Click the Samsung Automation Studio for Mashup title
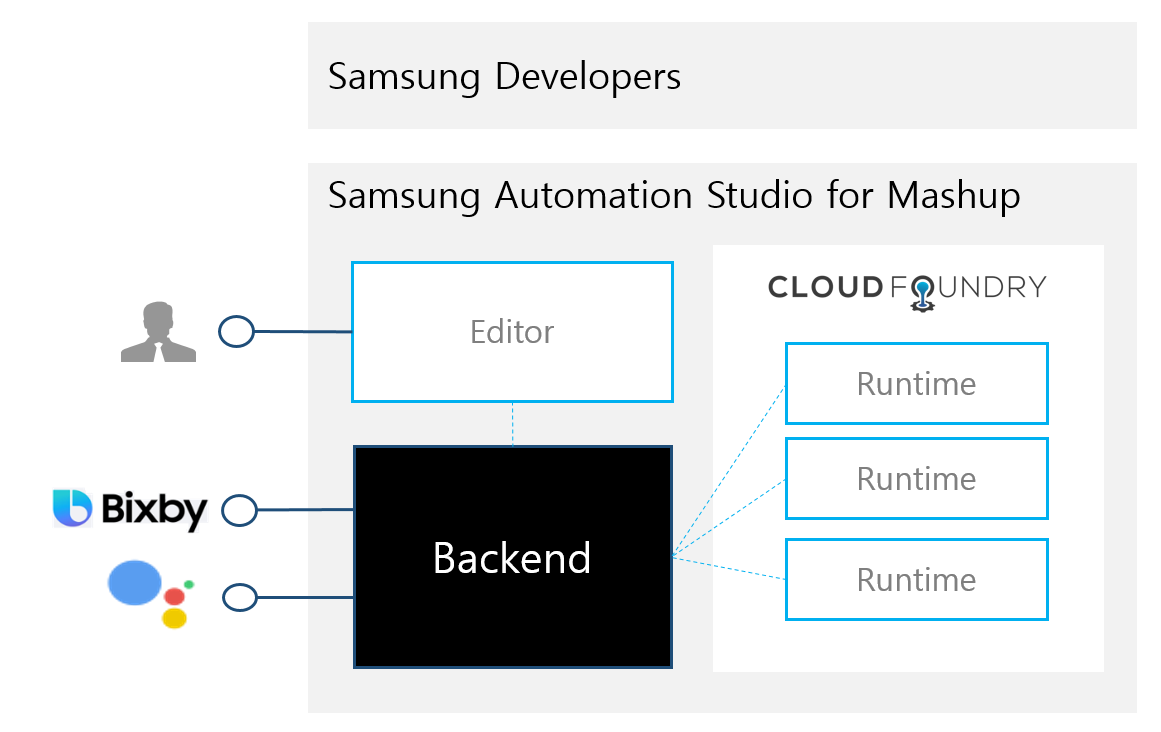 (x=674, y=196)
